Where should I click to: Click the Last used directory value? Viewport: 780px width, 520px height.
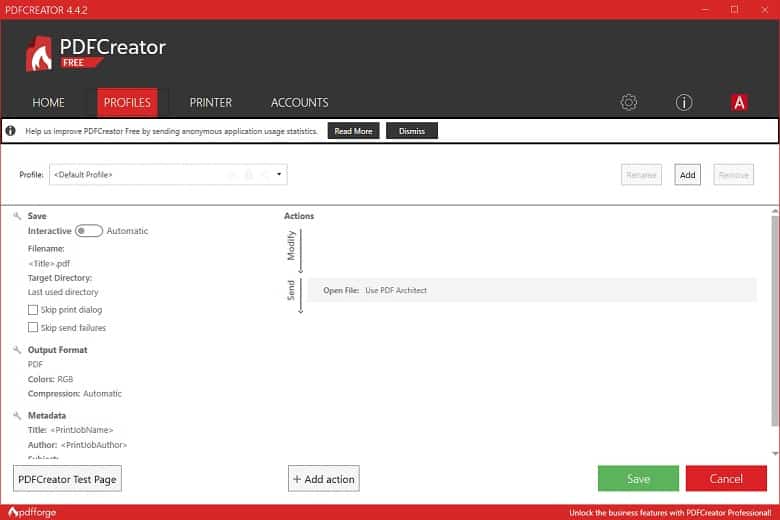[63, 292]
